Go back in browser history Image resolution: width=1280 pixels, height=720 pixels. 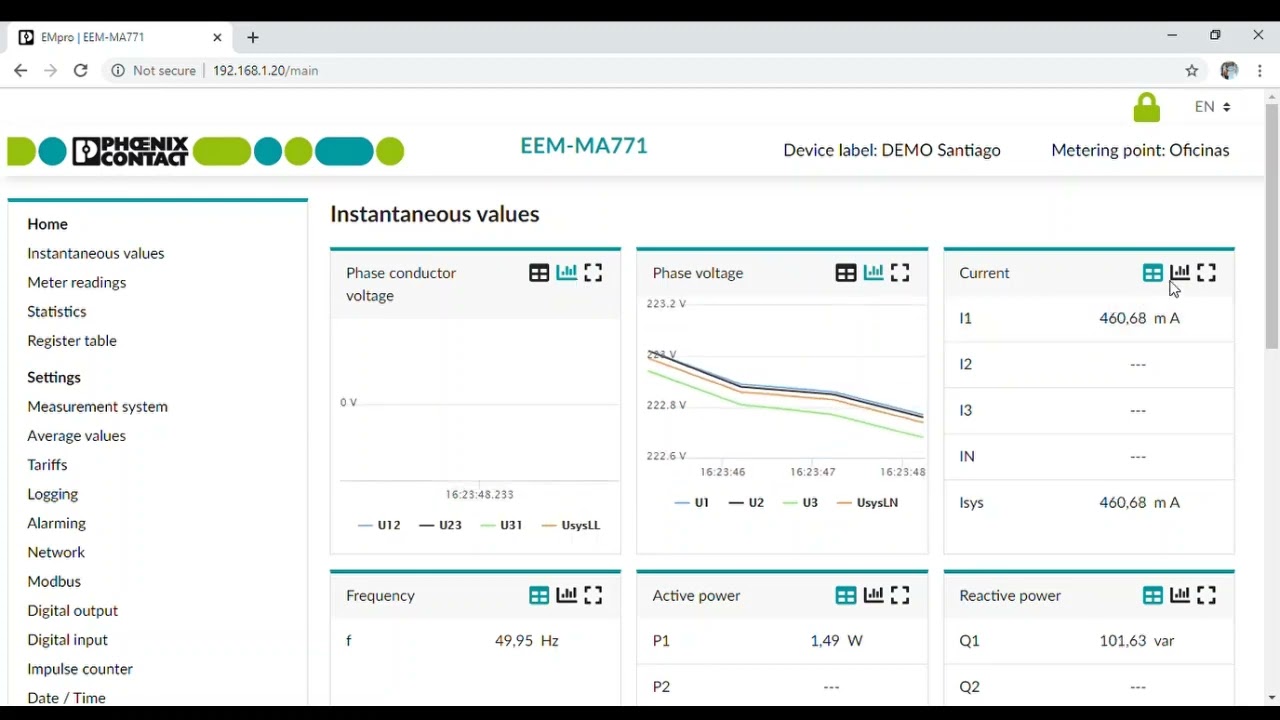click(x=20, y=70)
